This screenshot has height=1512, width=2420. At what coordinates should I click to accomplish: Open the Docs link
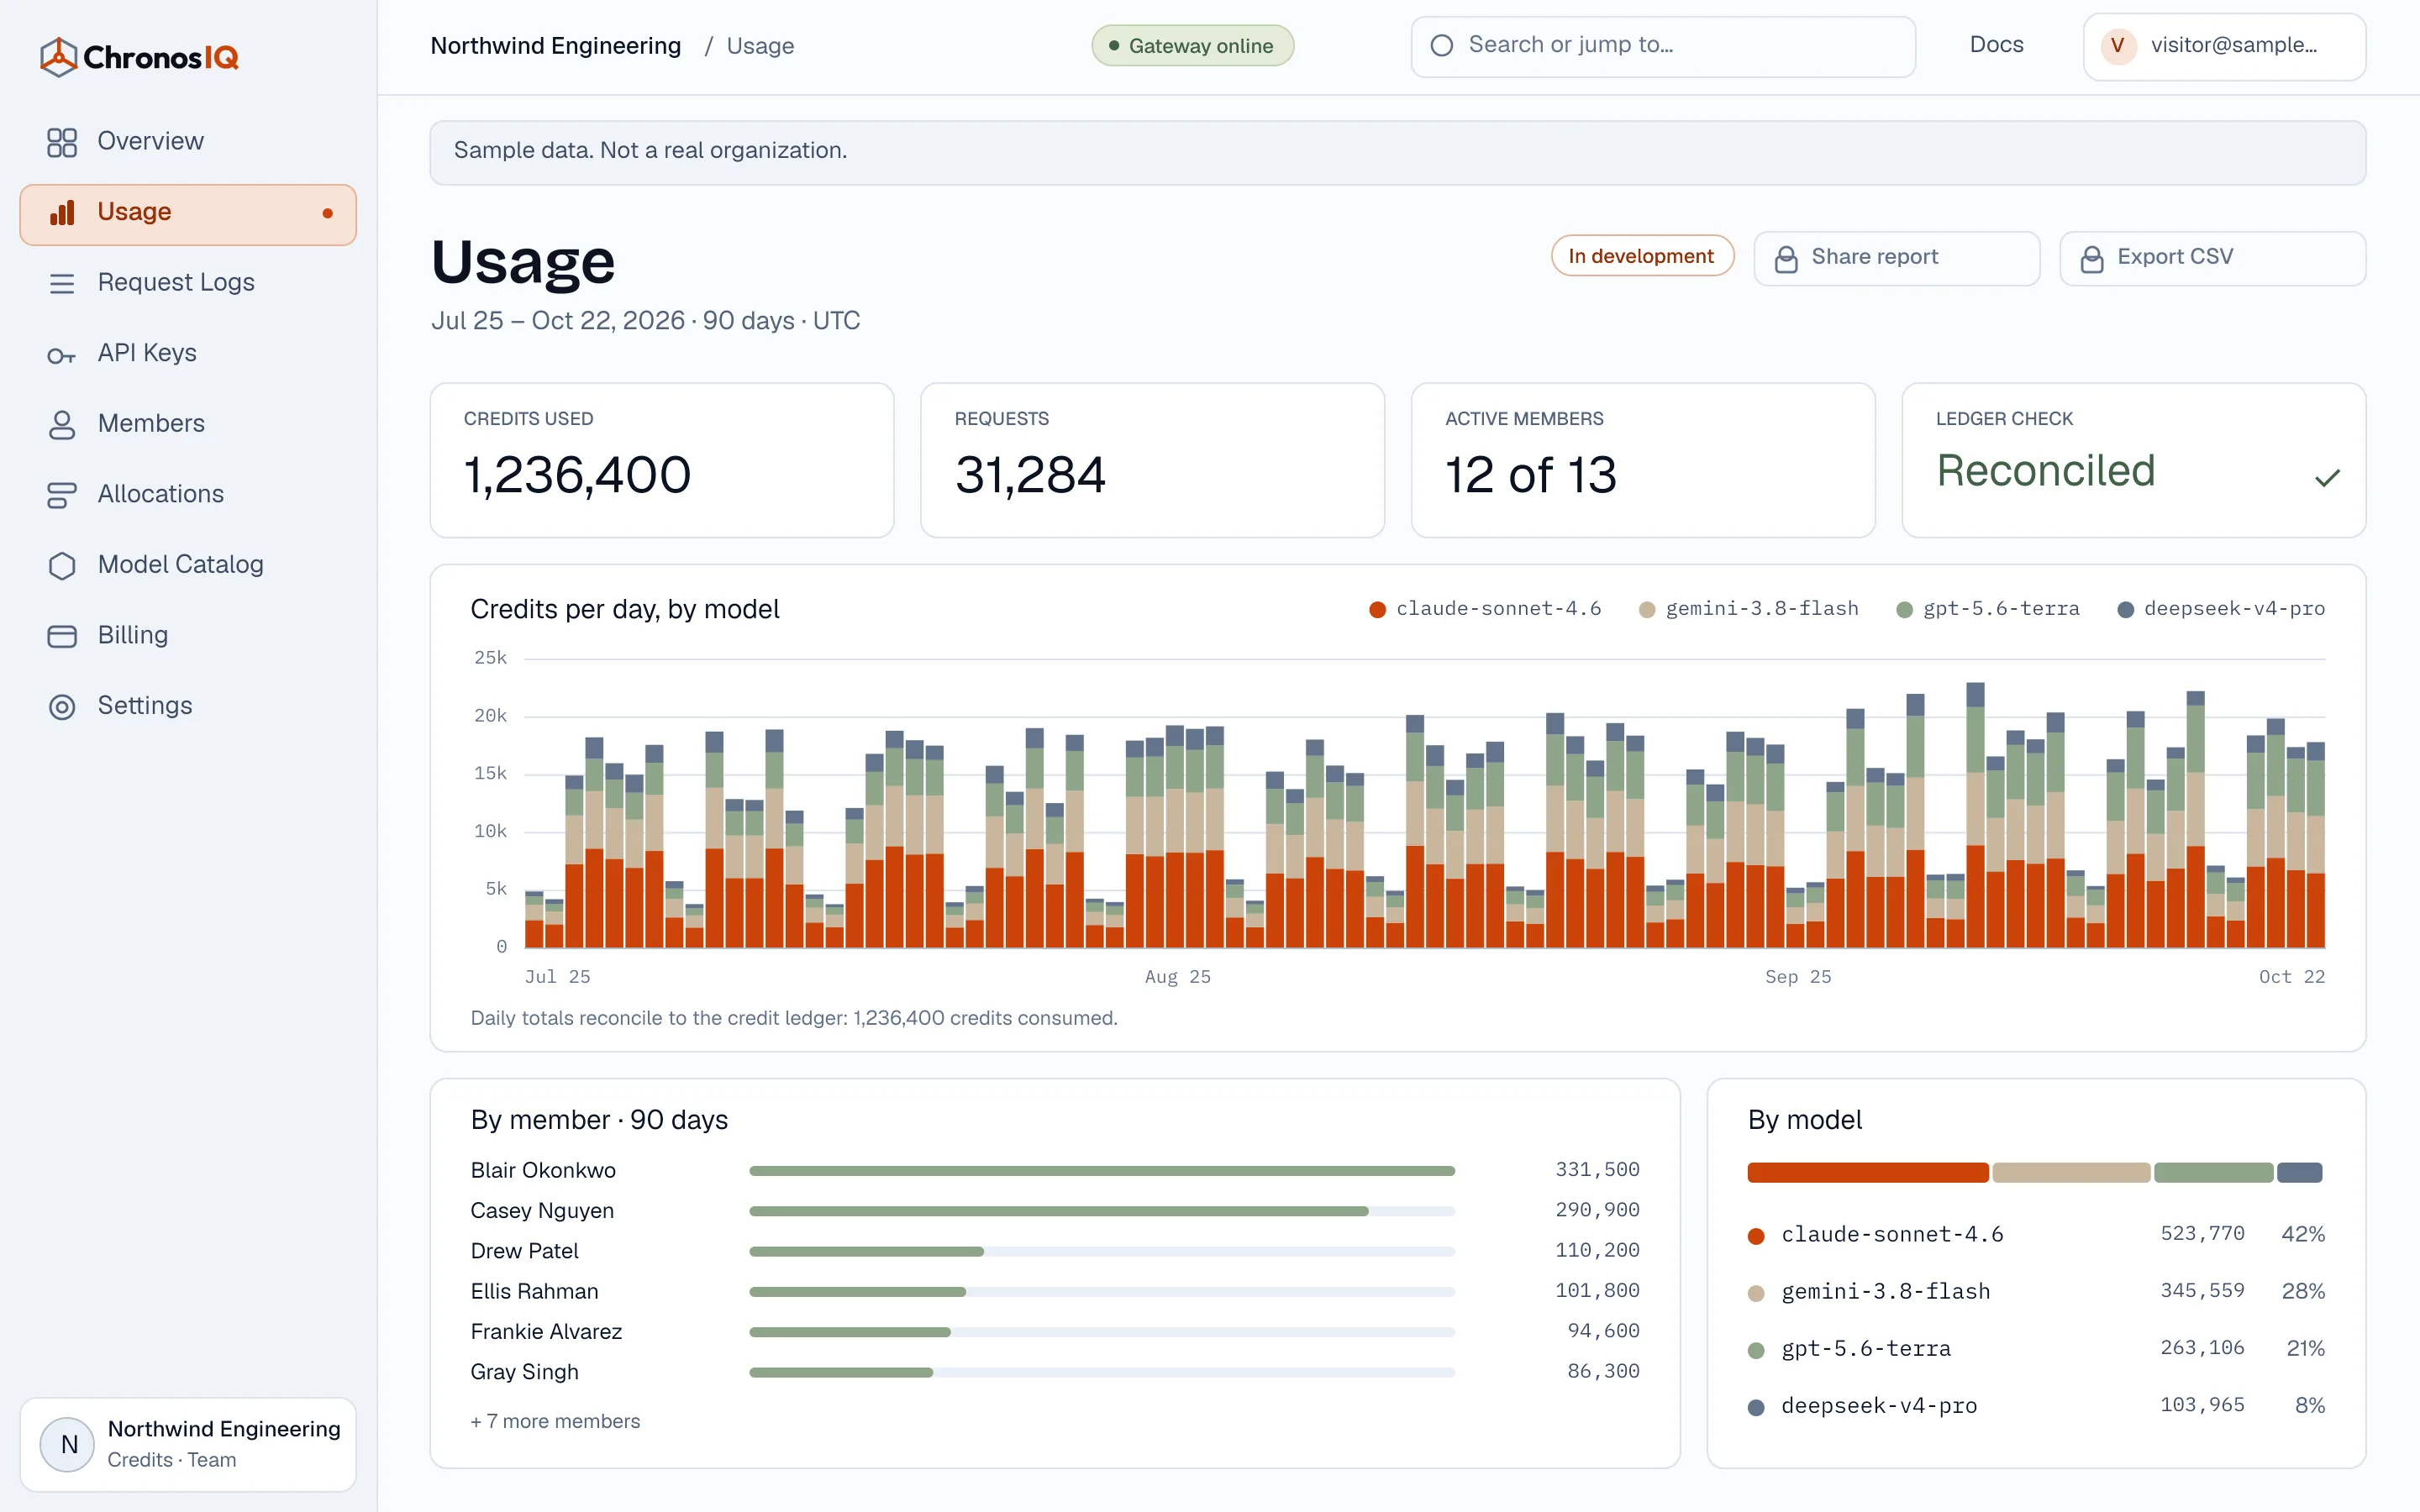(x=1996, y=45)
